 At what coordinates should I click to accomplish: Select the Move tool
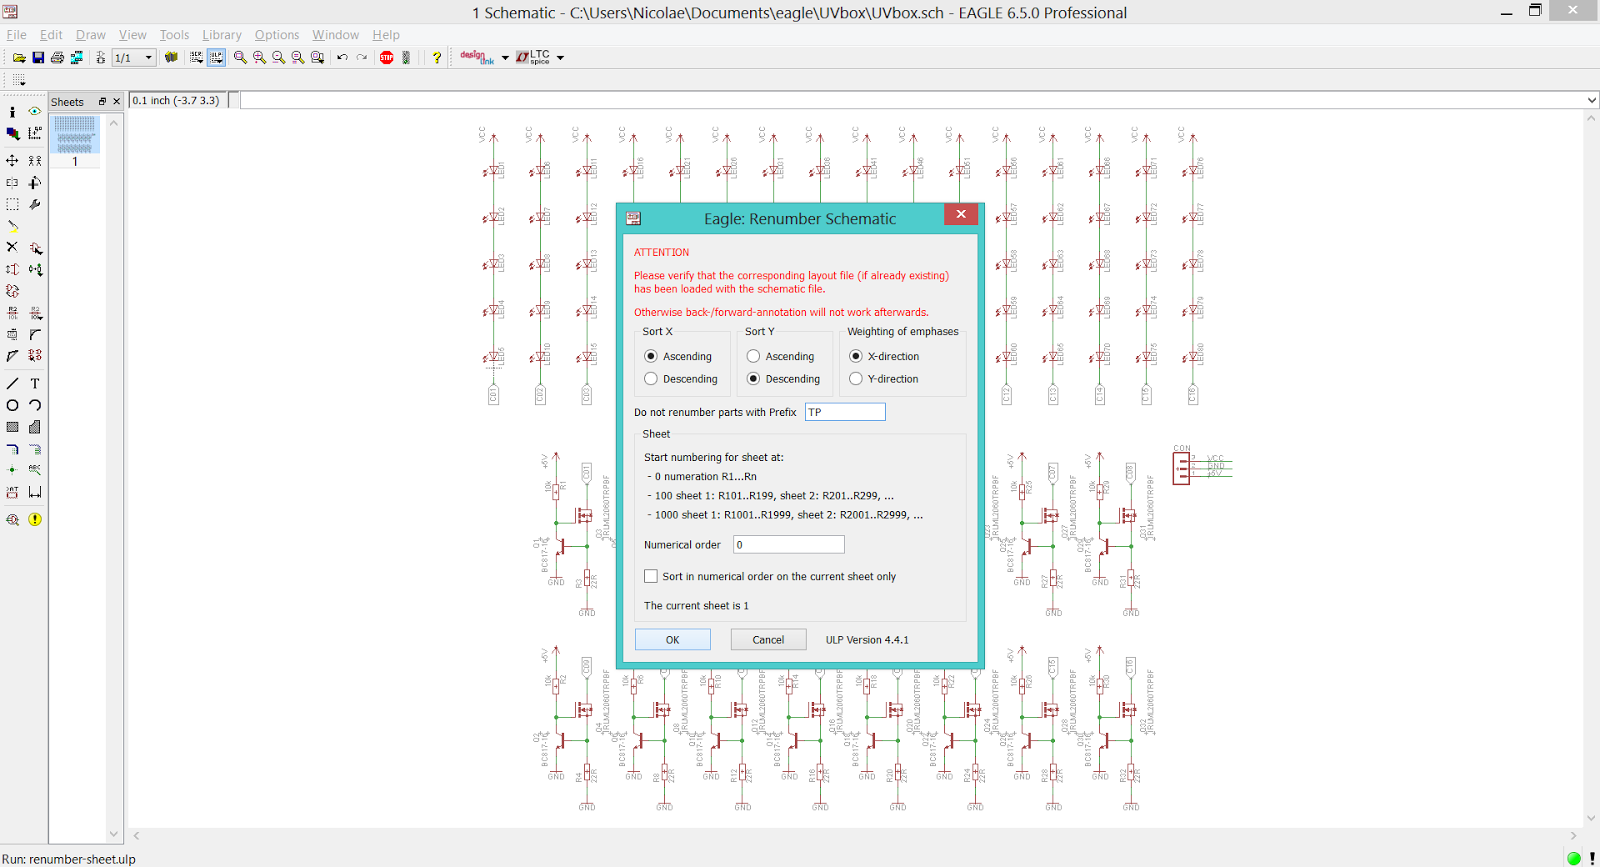[12, 160]
